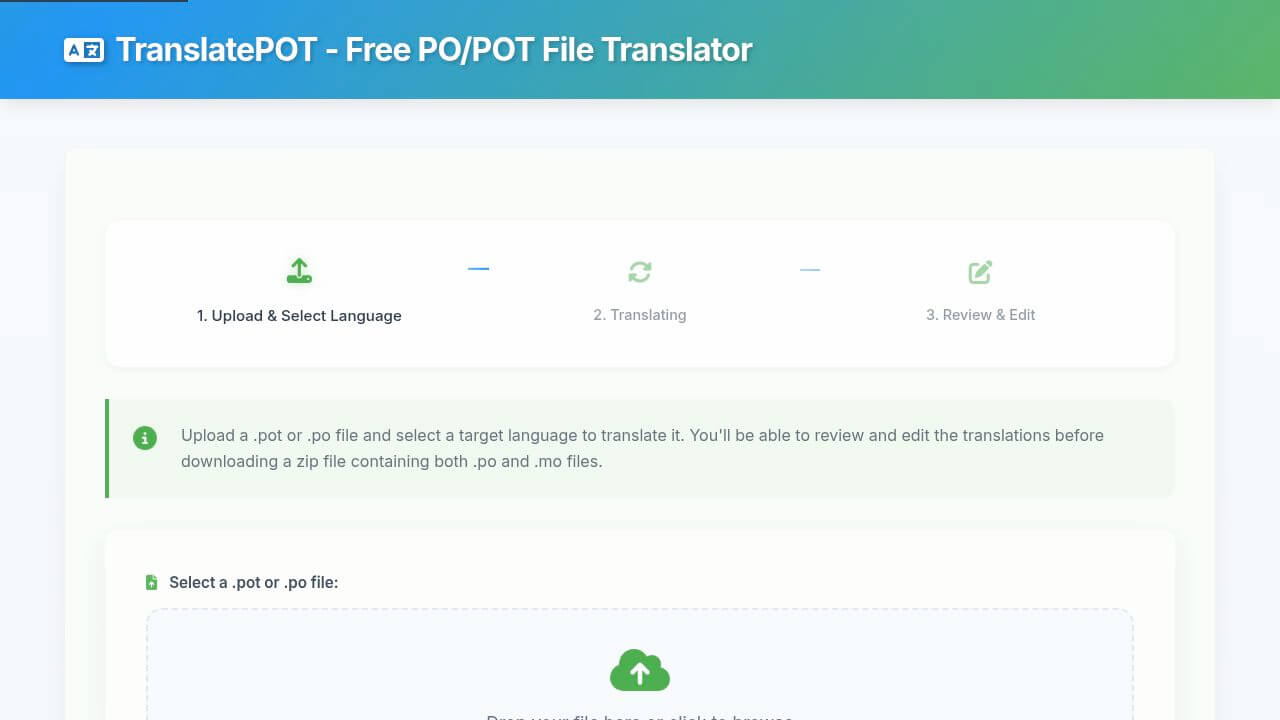Click the info icon in the green notice banner

(x=144, y=438)
